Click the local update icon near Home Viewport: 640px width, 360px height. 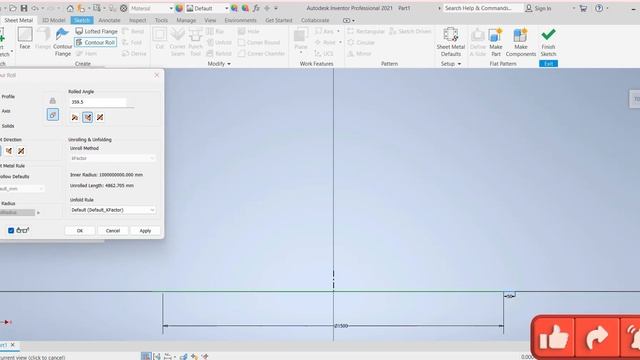coord(81,8)
